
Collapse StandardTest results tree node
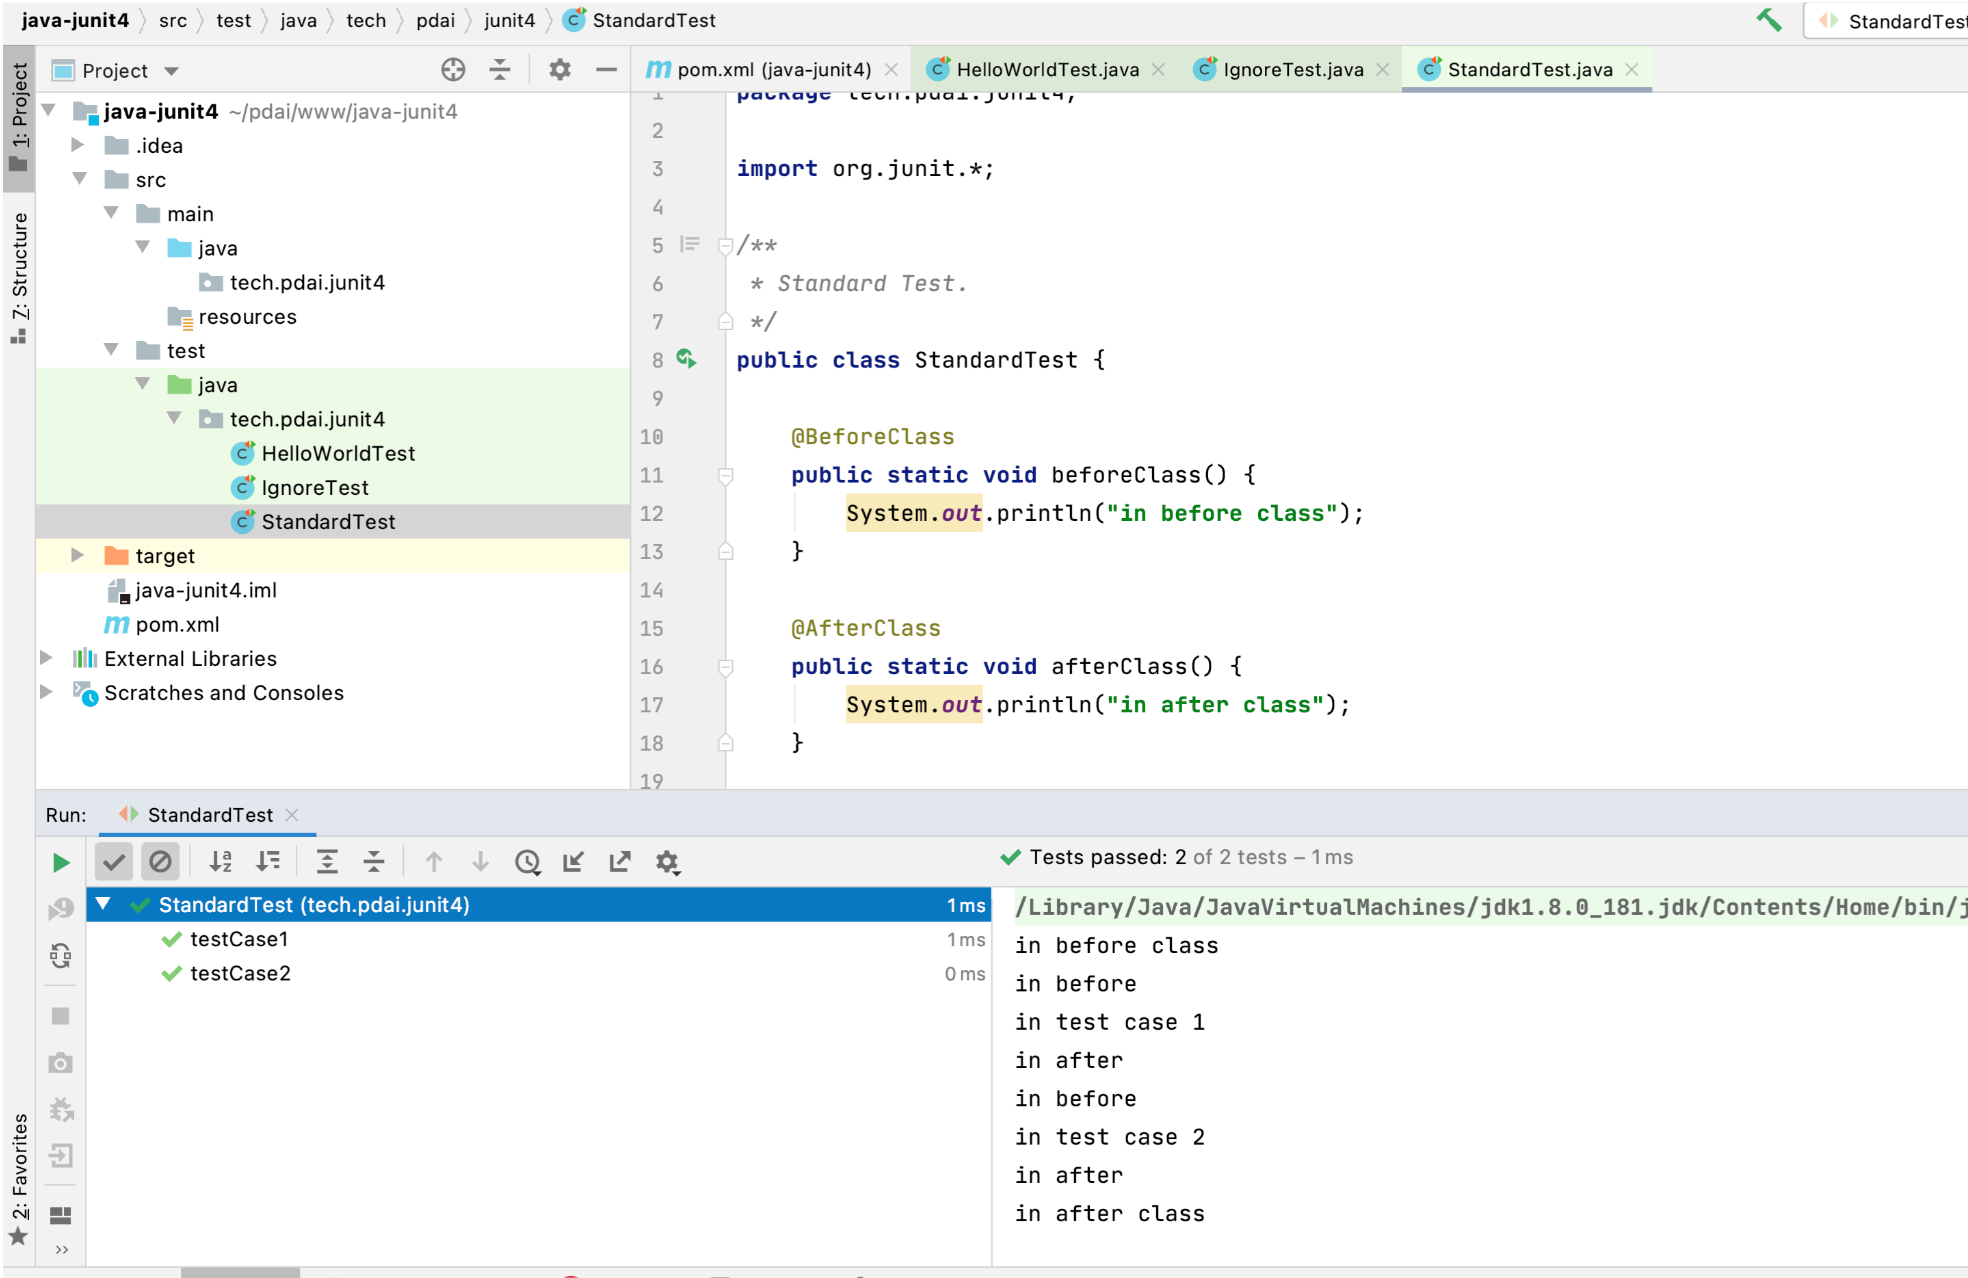(x=103, y=904)
